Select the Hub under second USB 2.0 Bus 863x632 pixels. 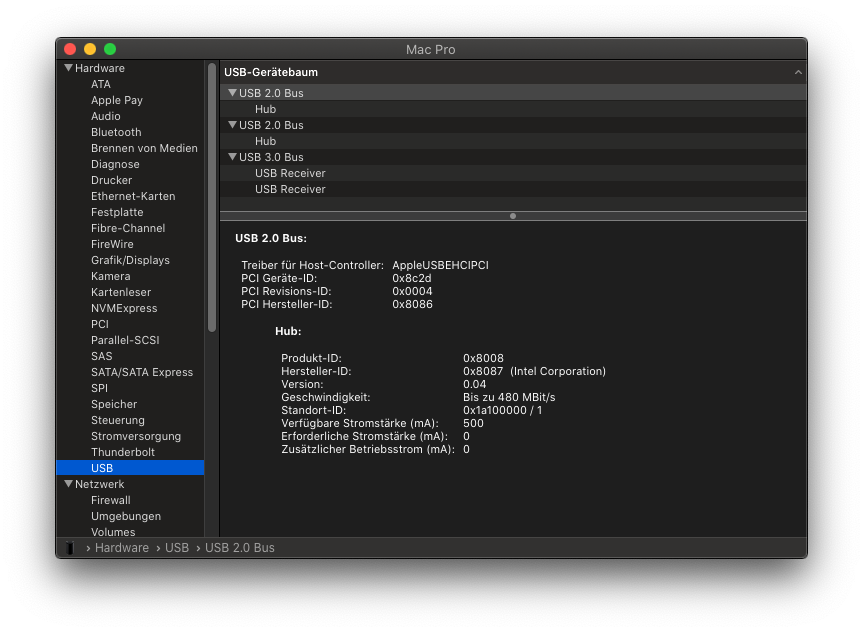(265, 141)
